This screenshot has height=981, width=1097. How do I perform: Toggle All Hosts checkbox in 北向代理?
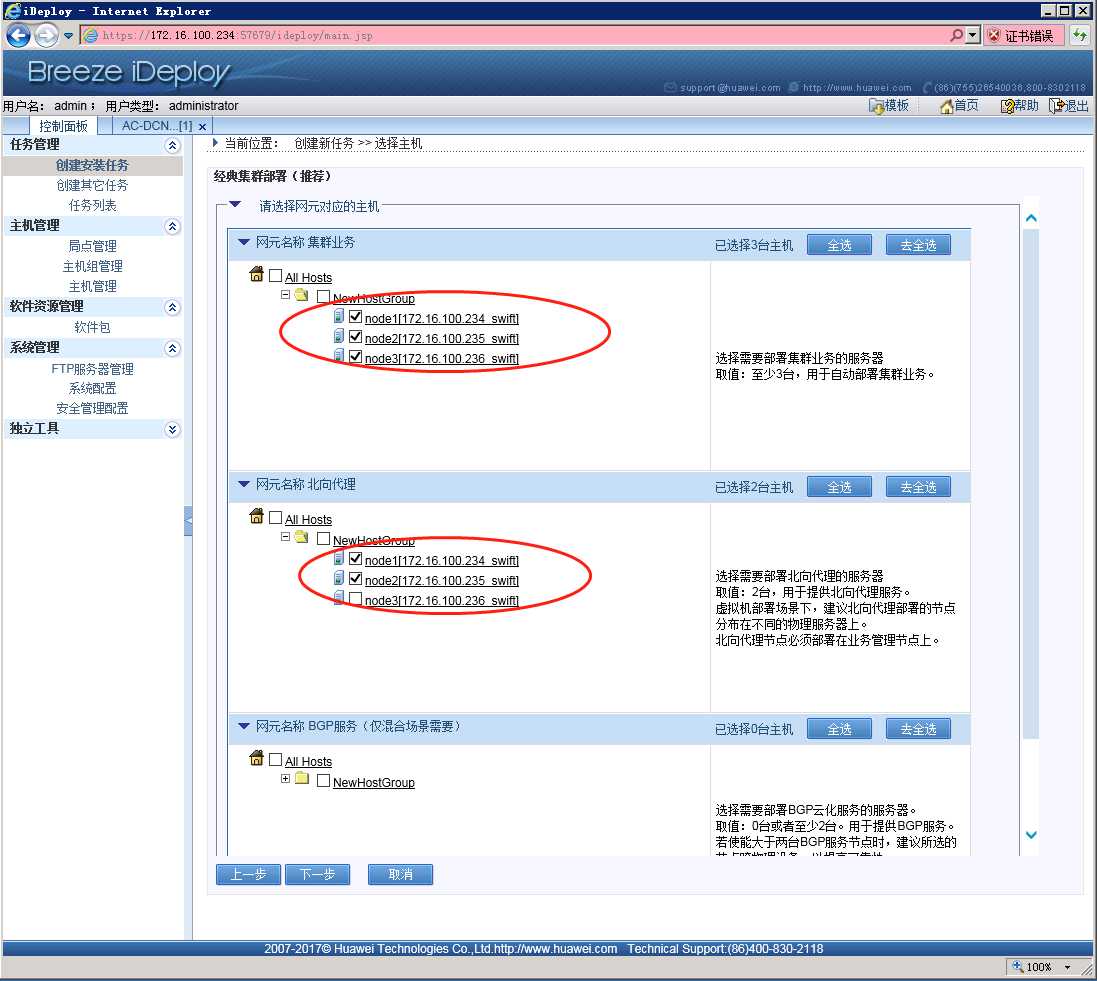(276, 518)
